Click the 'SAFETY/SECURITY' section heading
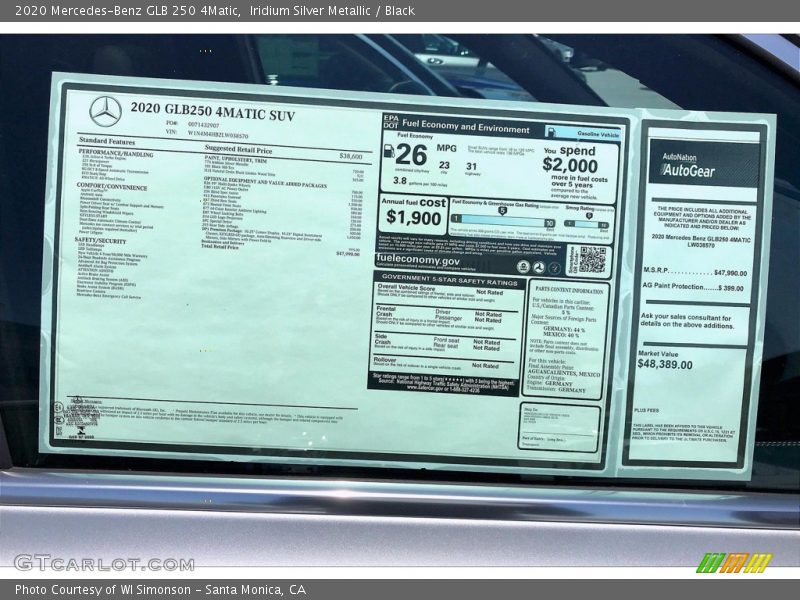 [100, 240]
